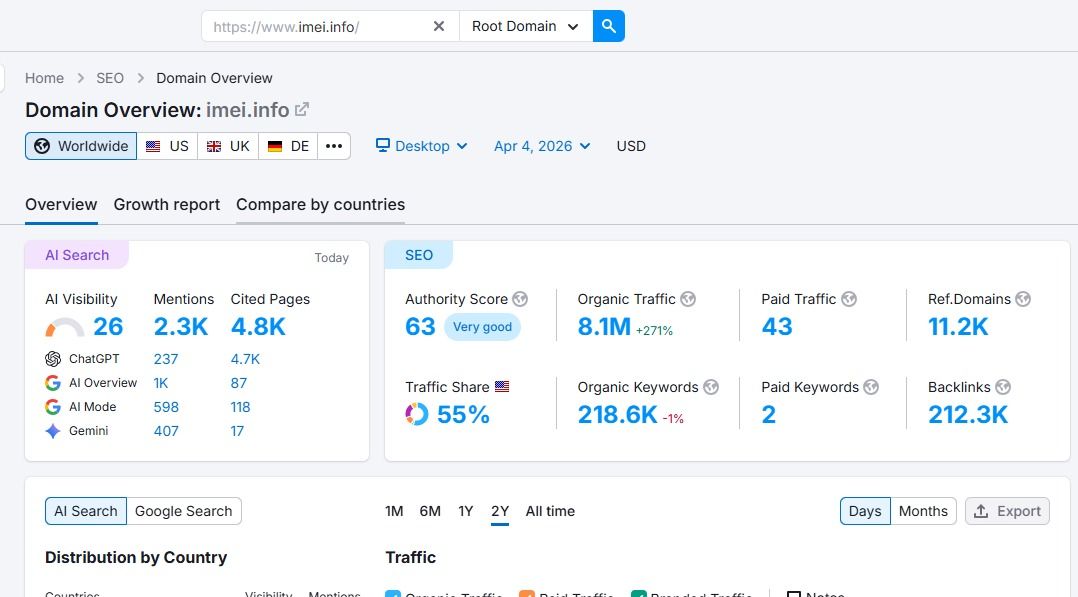Screen dimensions: 1078x597
Task: Click into the domain URL input field
Action: pos(318,26)
